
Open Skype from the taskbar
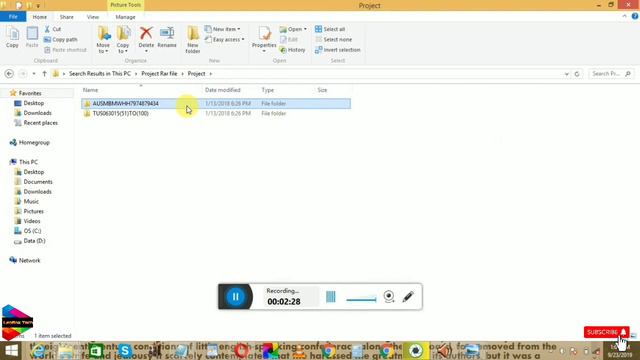[125, 351]
